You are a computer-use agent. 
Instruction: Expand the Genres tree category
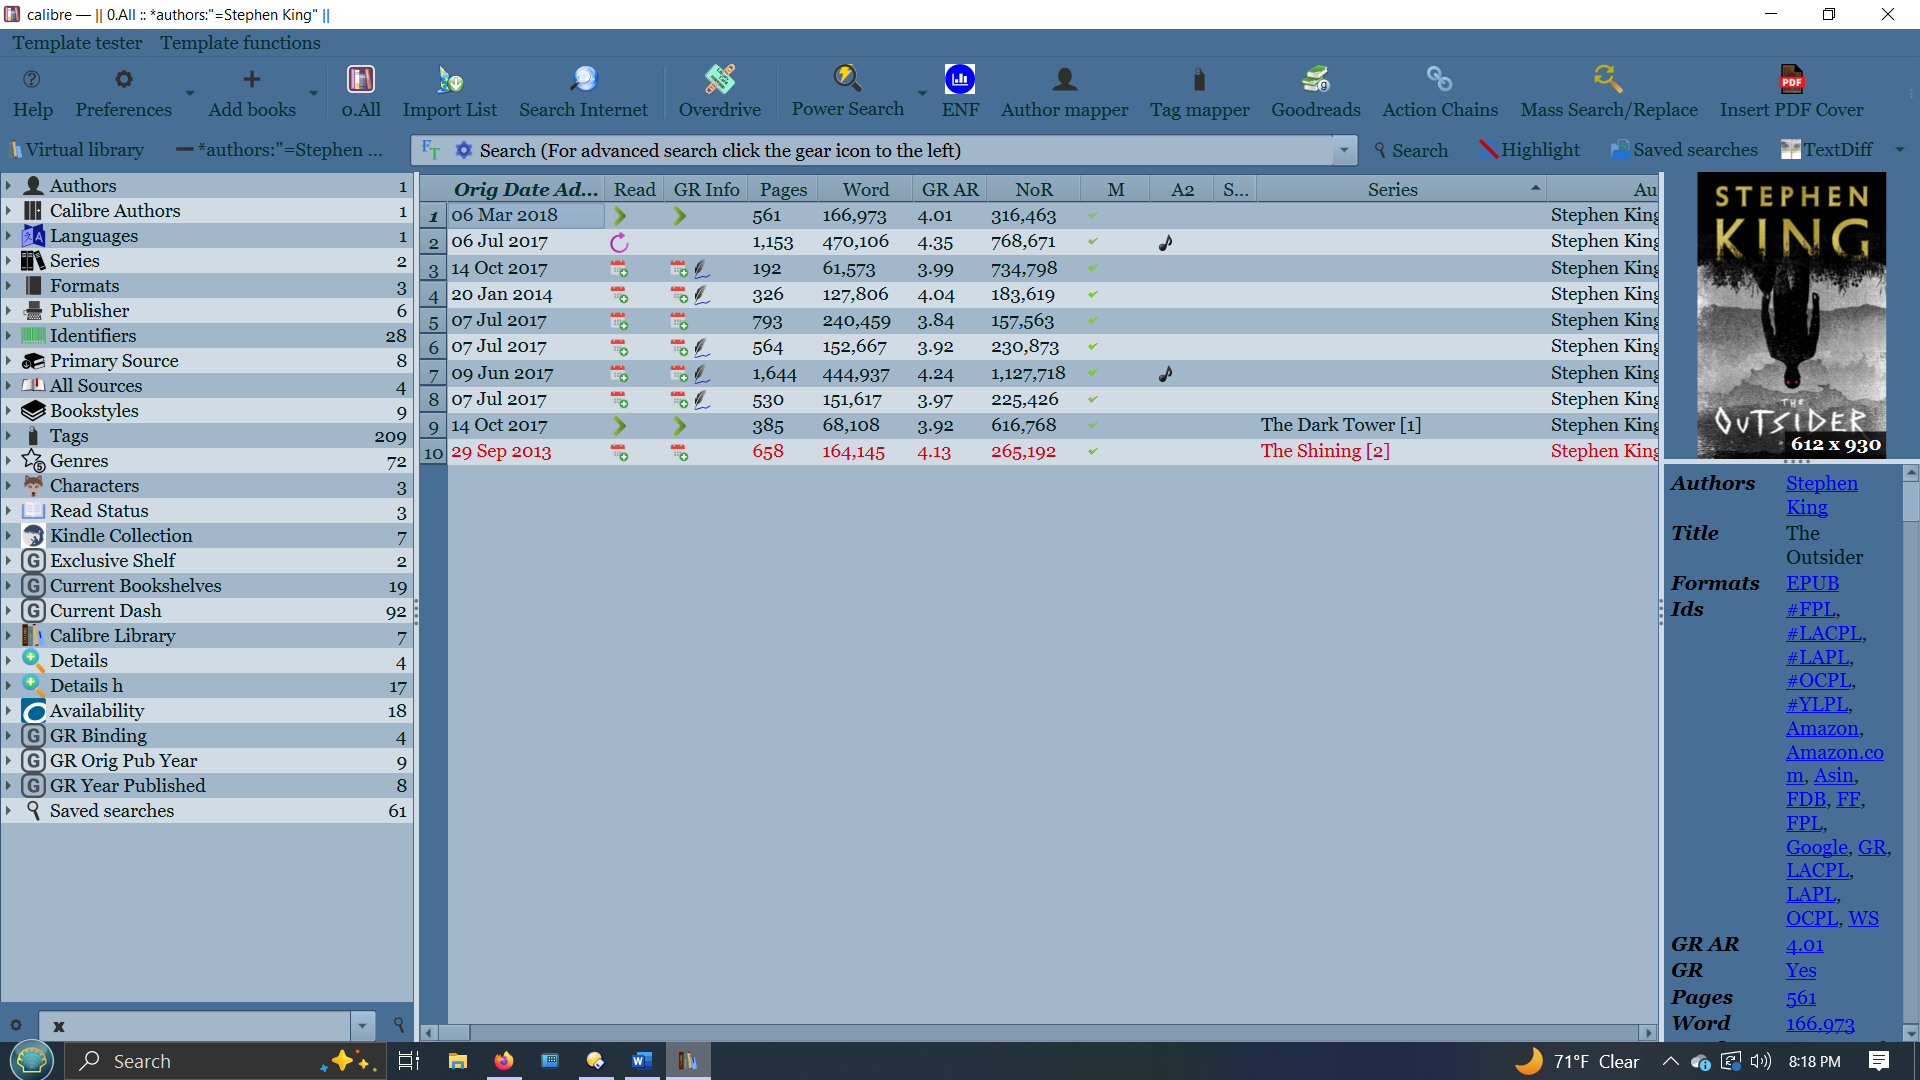(x=8, y=461)
